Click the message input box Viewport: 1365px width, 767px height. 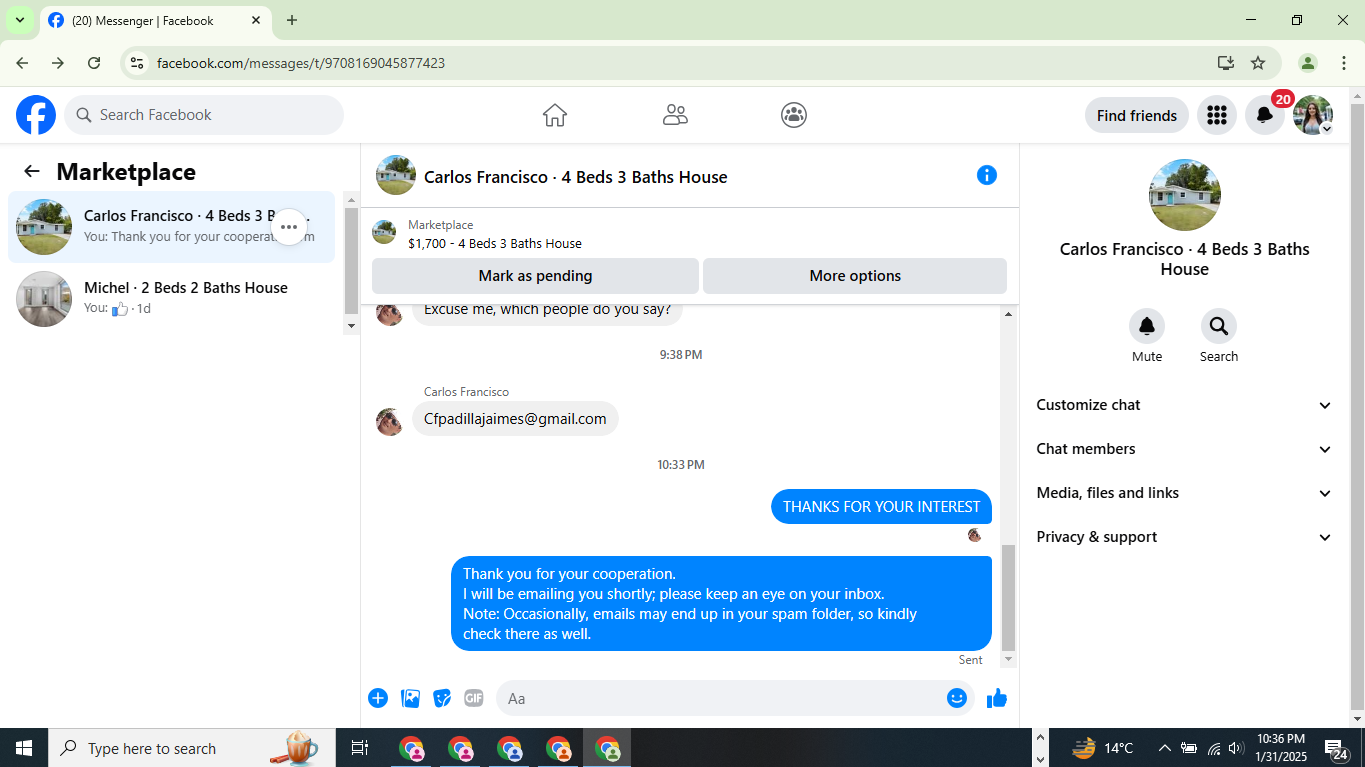point(737,698)
